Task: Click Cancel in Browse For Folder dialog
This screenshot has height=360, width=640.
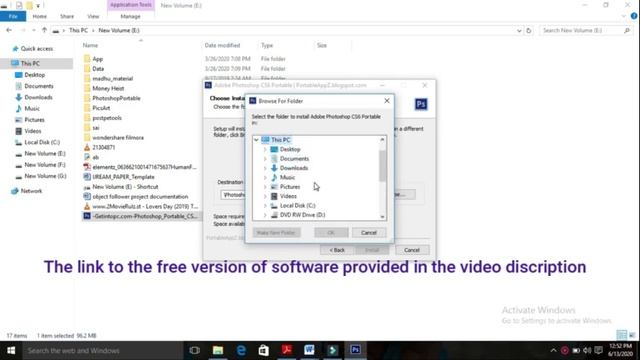Action: pos(369,233)
